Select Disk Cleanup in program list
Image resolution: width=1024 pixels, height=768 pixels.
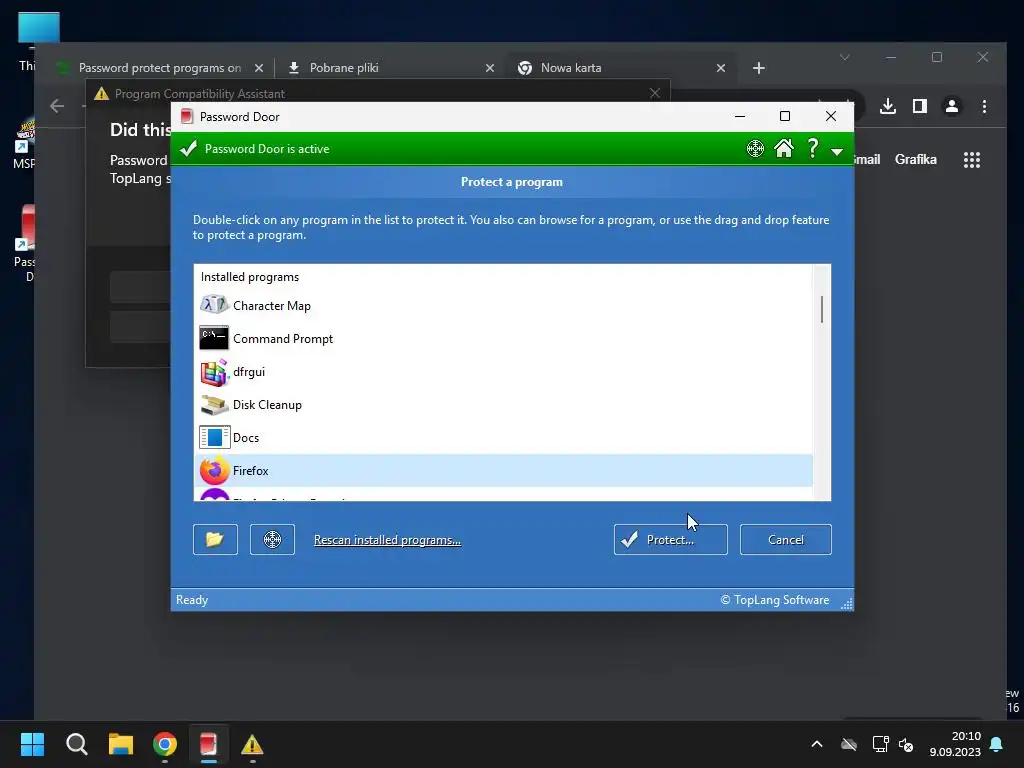(x=503, y=404)
